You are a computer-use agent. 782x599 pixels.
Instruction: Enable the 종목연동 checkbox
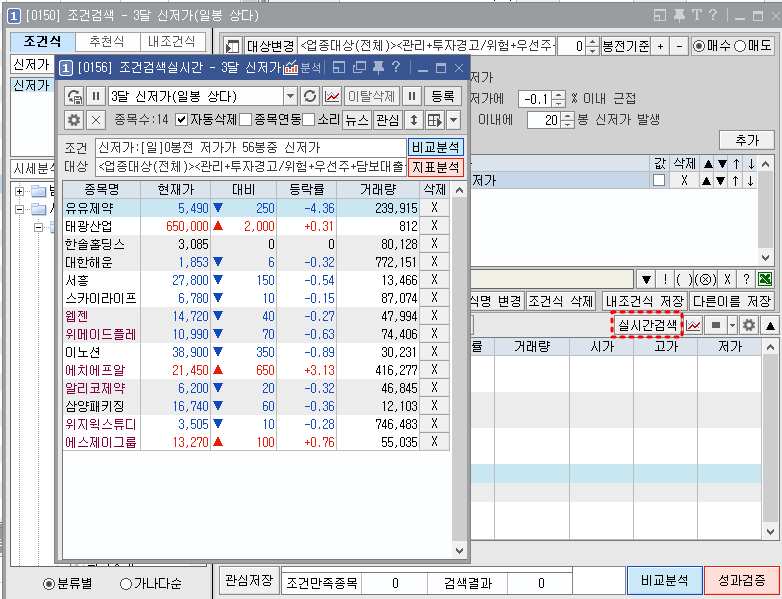(x=245, y=120)
